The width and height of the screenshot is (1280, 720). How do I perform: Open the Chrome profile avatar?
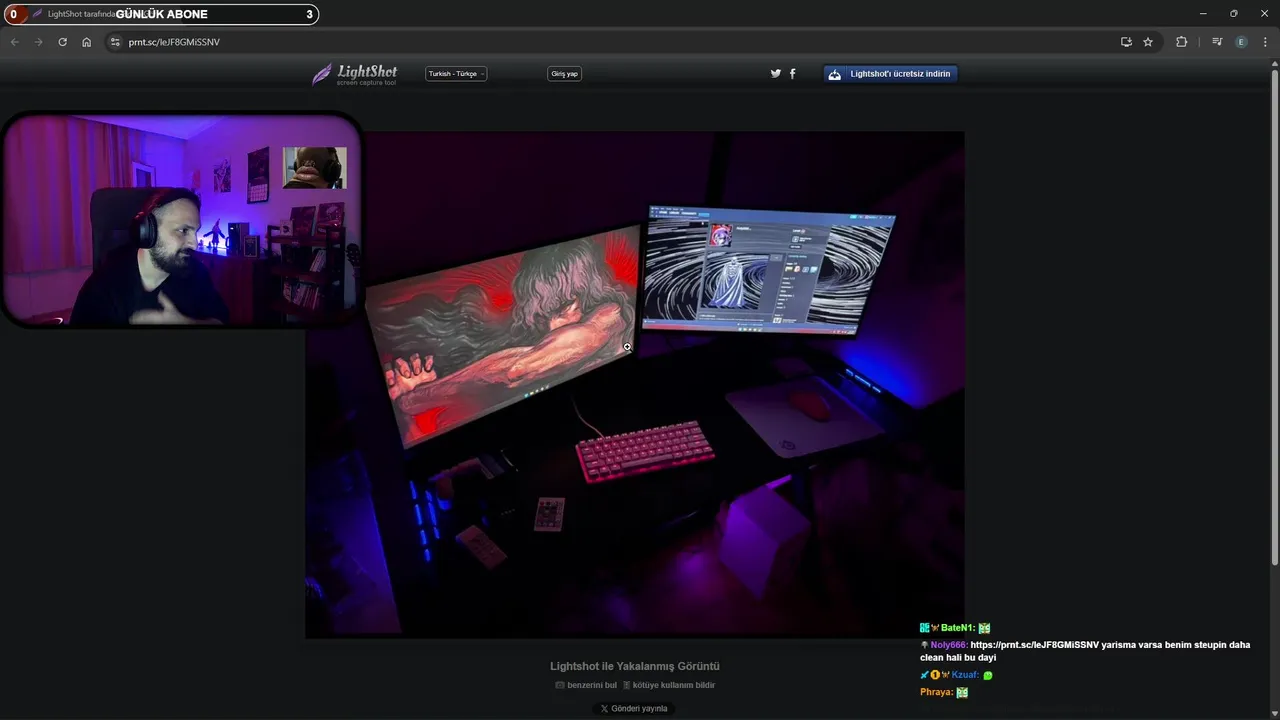(x=1241, y=42)
